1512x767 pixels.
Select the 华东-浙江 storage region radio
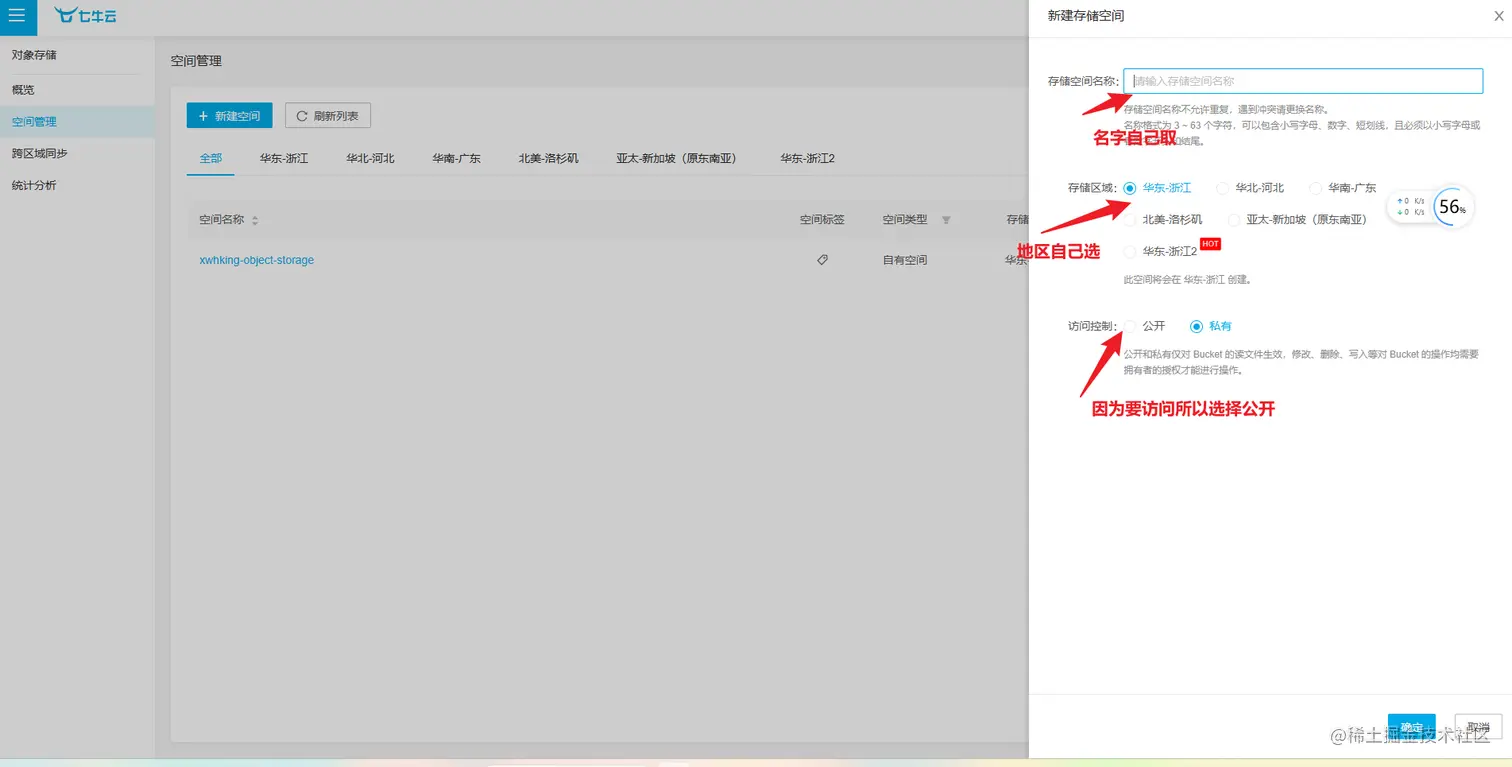1130,188
